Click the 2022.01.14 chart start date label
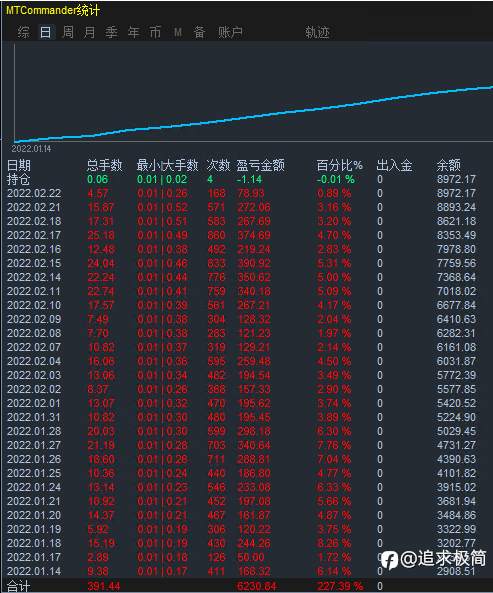This screenshot has width=493, height=593. (x=31, y=149)
